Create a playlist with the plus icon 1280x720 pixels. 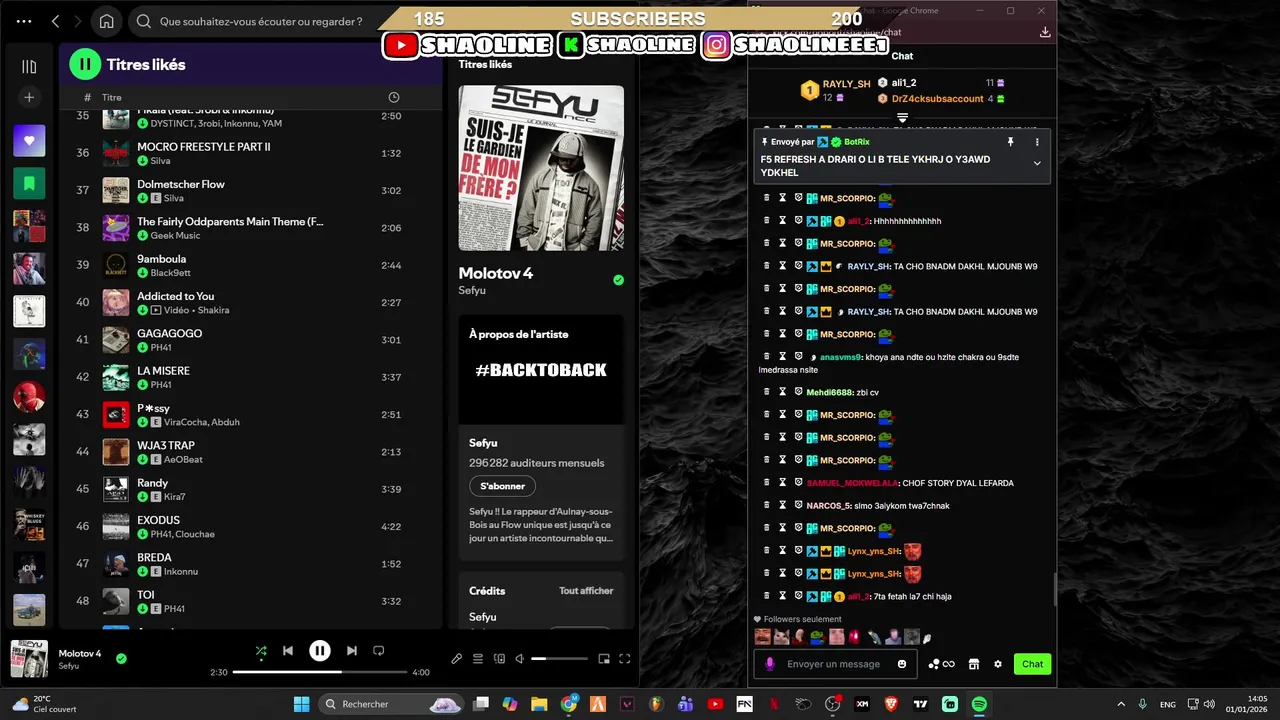coord(29,97)
